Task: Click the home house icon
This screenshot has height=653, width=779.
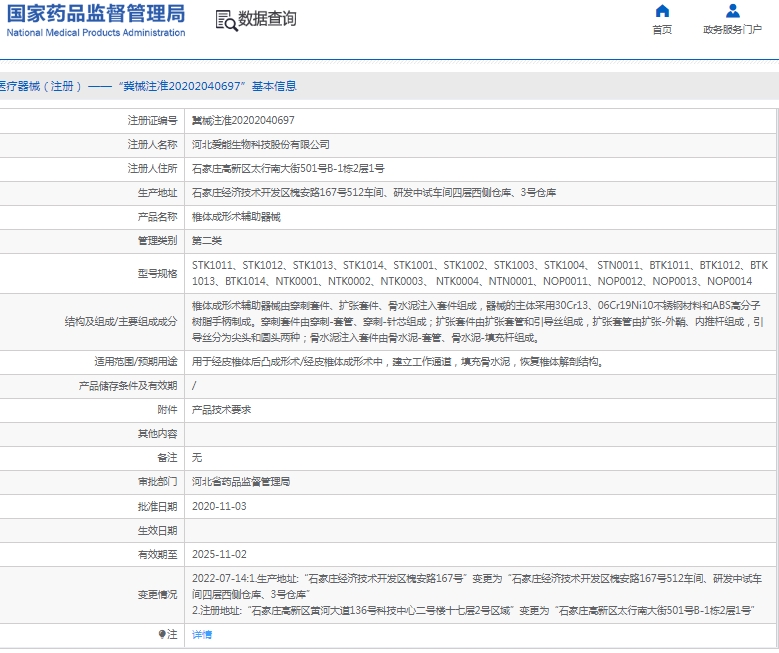Action: pos(662,11)
